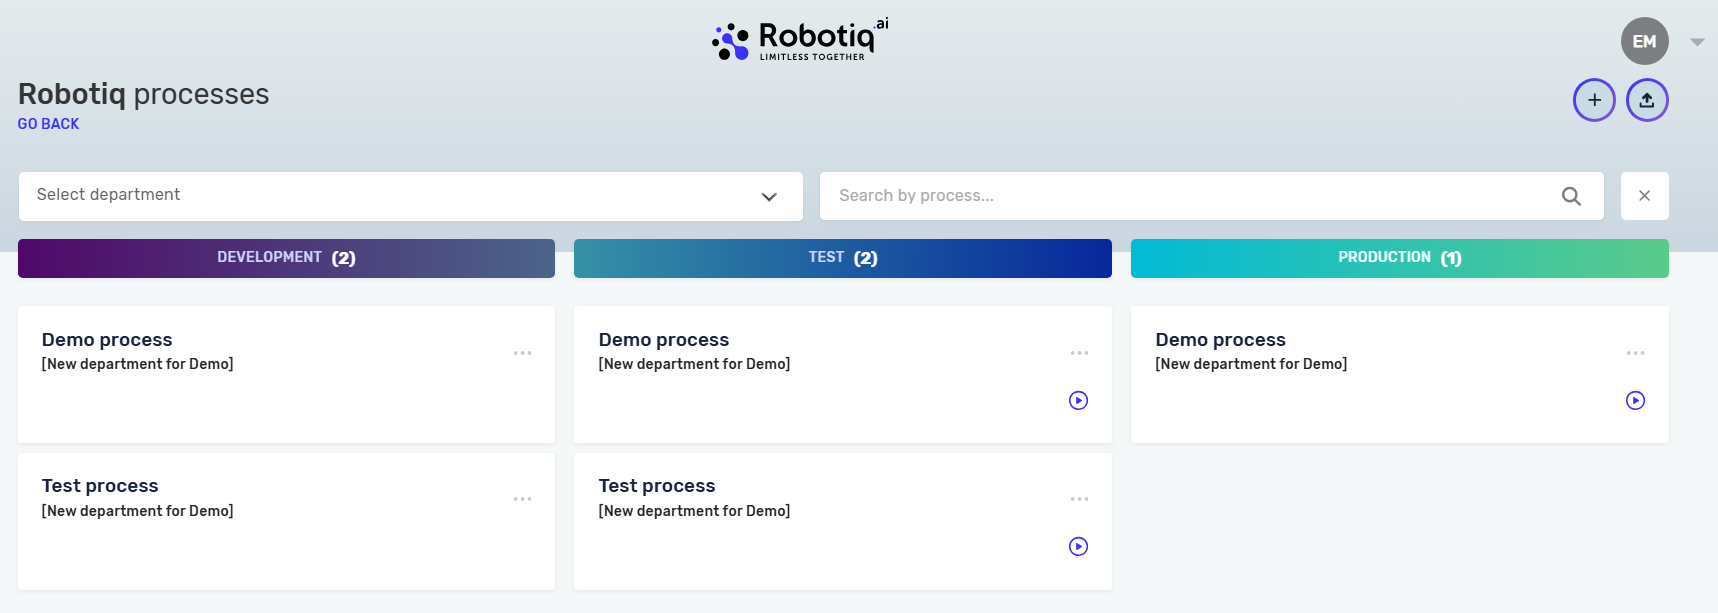
Task: Run Demo process in Production column
Action: click(x=1635, y=400)
